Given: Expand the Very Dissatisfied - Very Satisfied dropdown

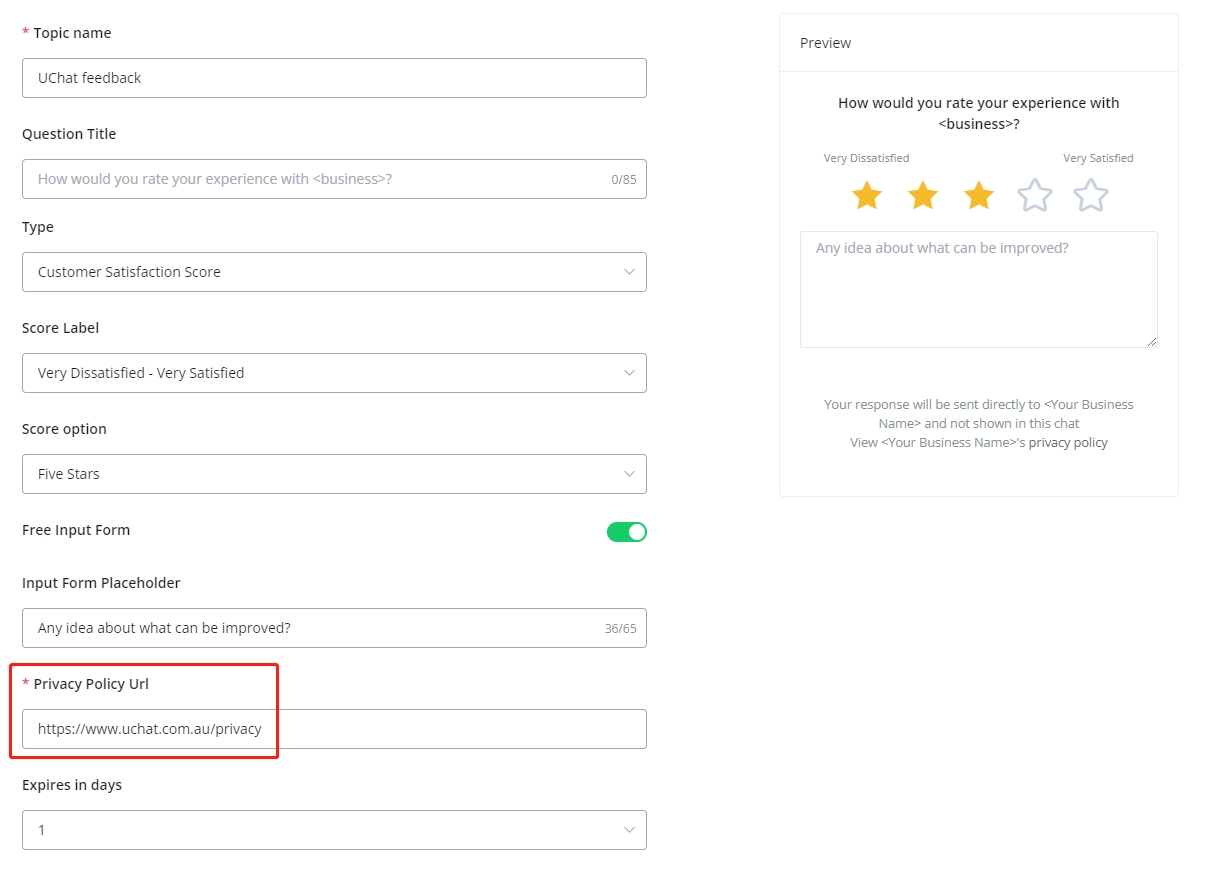Looking at the screenshot, I should 320,373.
